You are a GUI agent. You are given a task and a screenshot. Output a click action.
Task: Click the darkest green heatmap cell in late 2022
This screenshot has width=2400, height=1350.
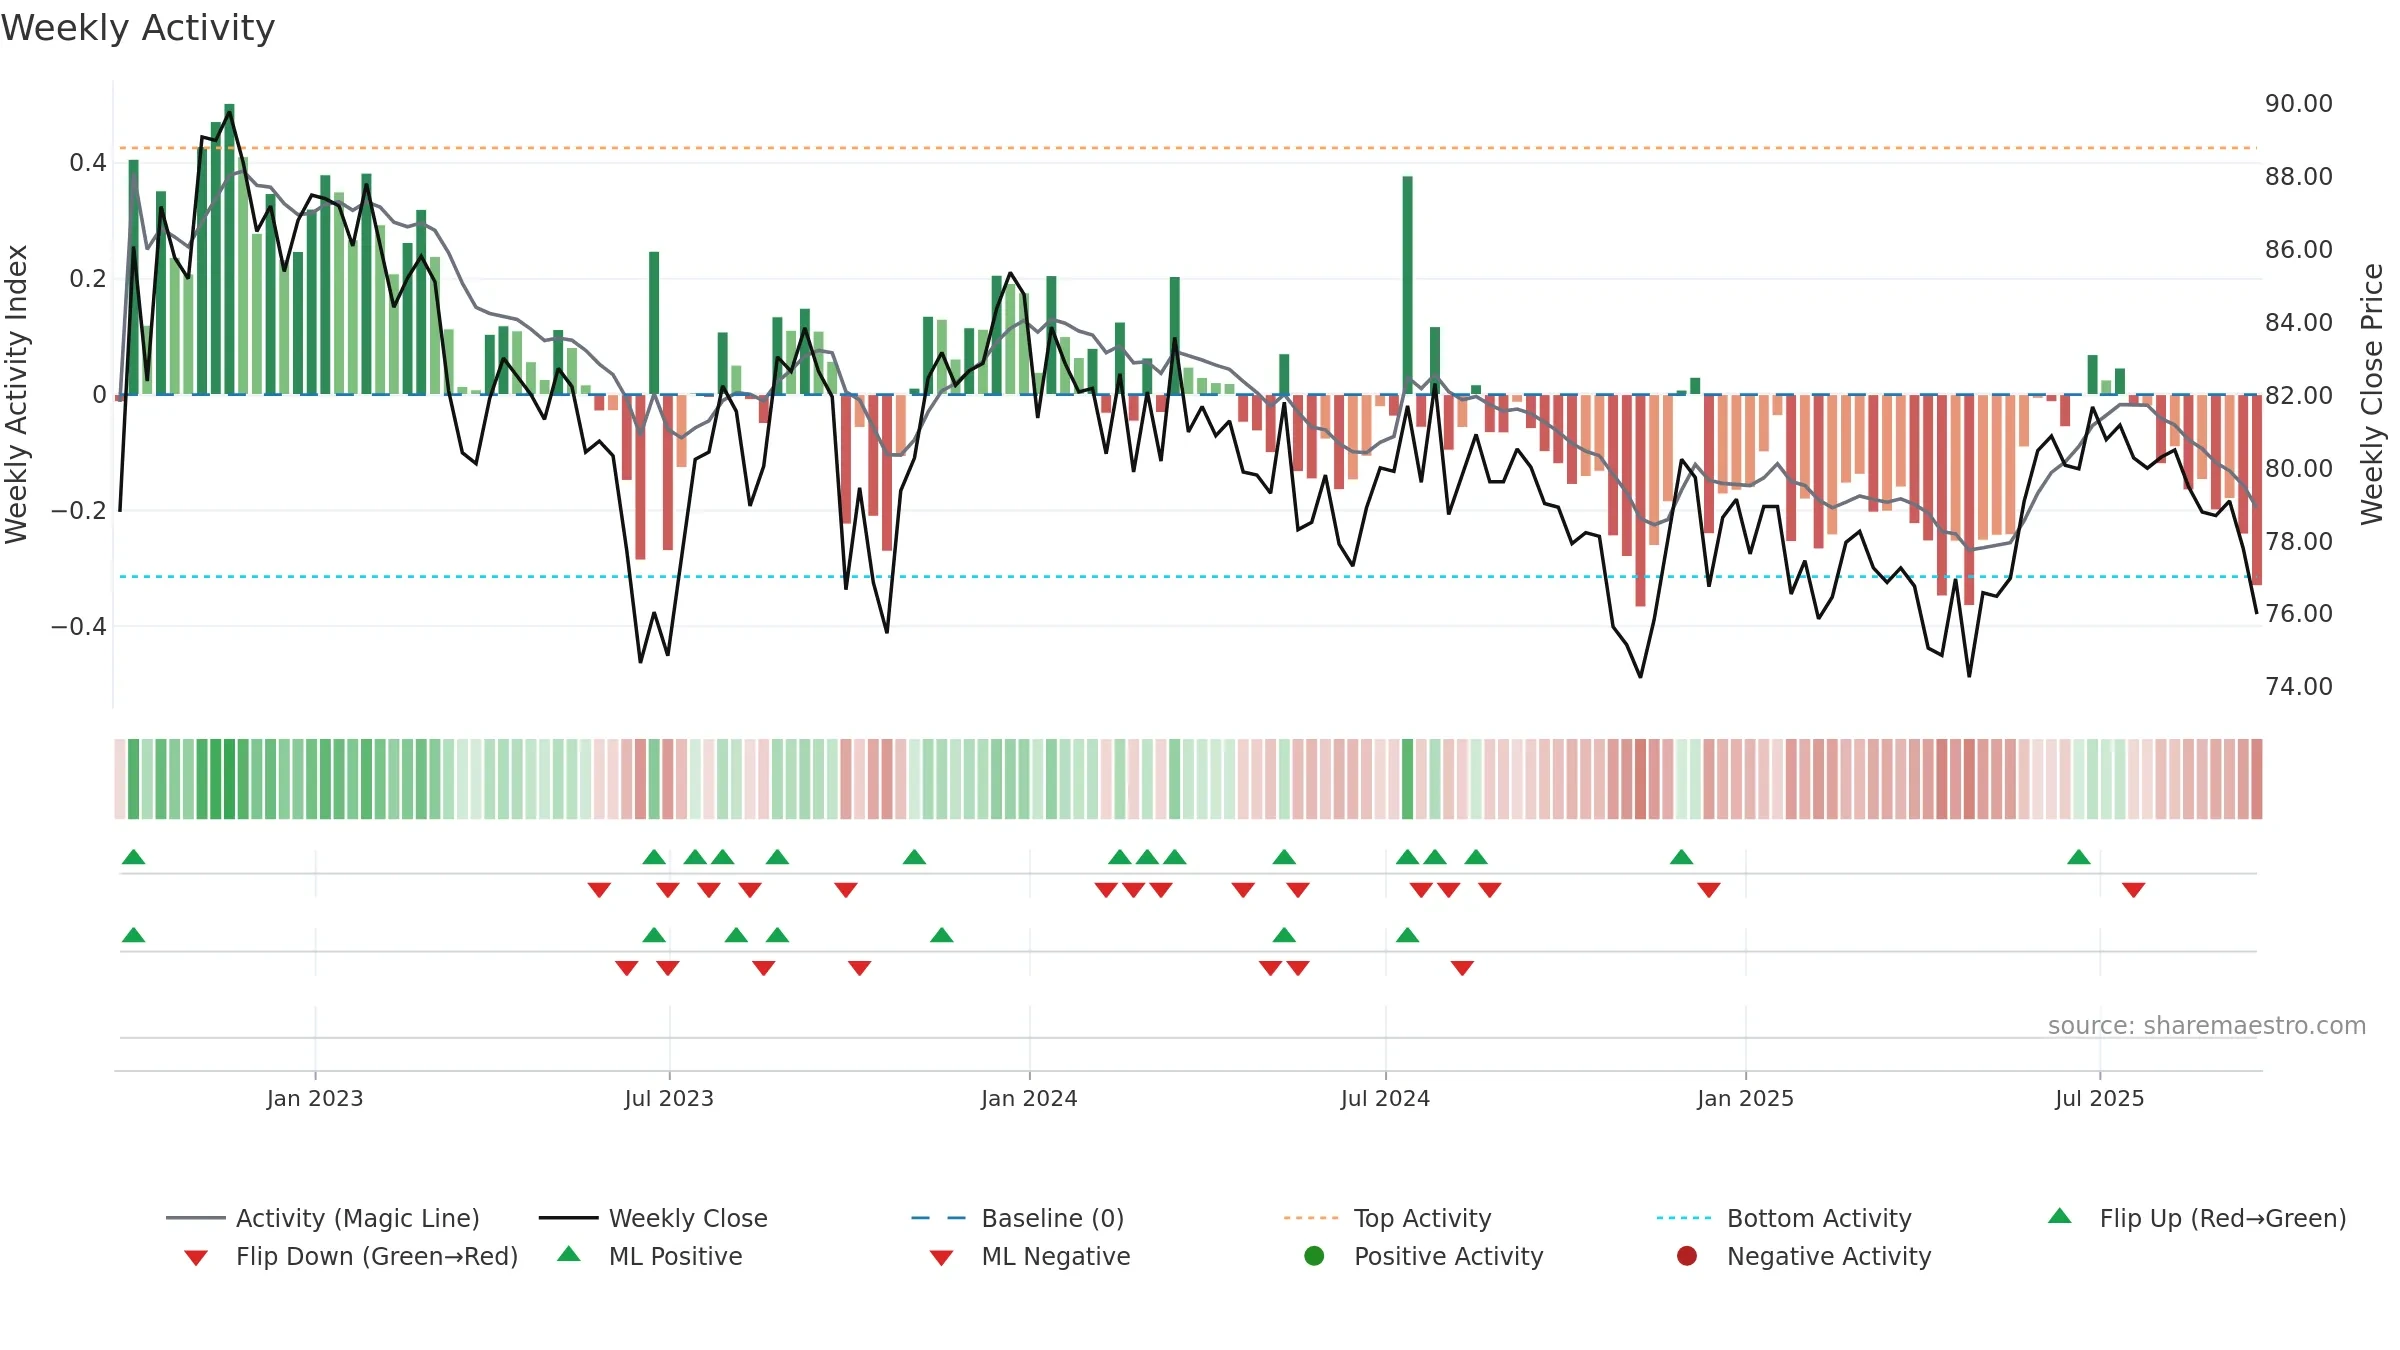pyautogui.click(x=229, y=779)
